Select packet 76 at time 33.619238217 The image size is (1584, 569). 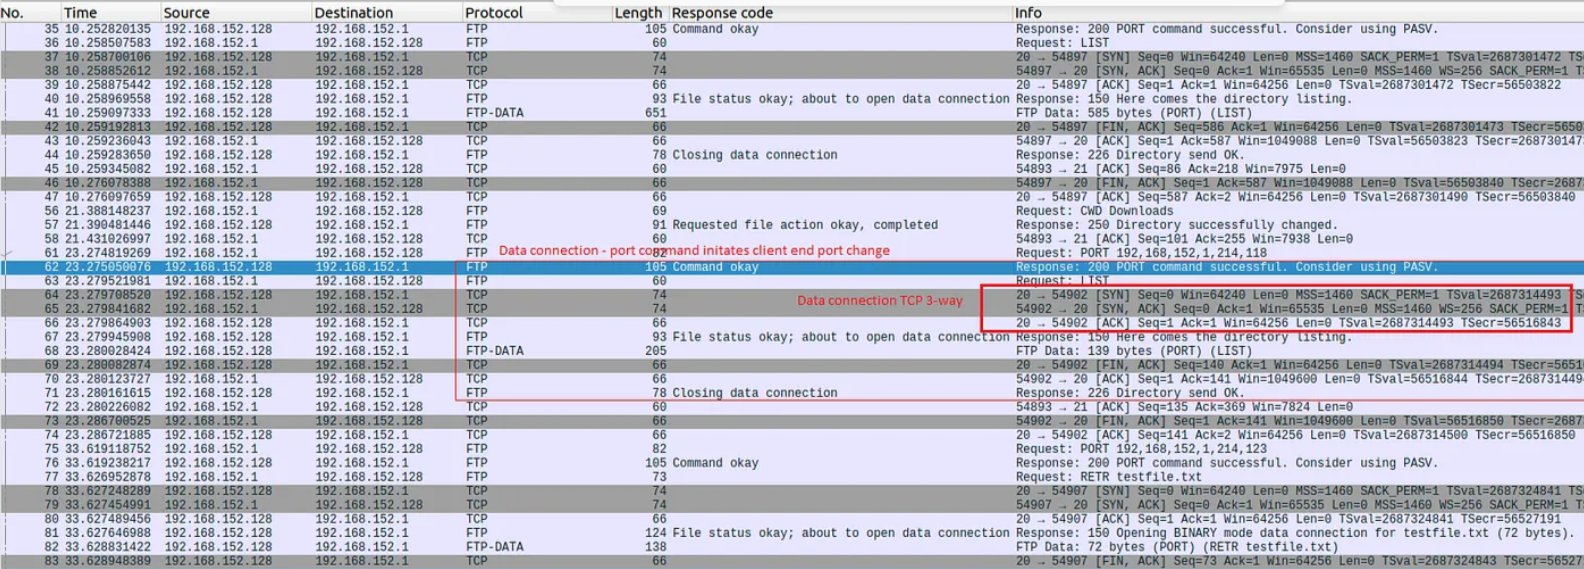[792, 463]
